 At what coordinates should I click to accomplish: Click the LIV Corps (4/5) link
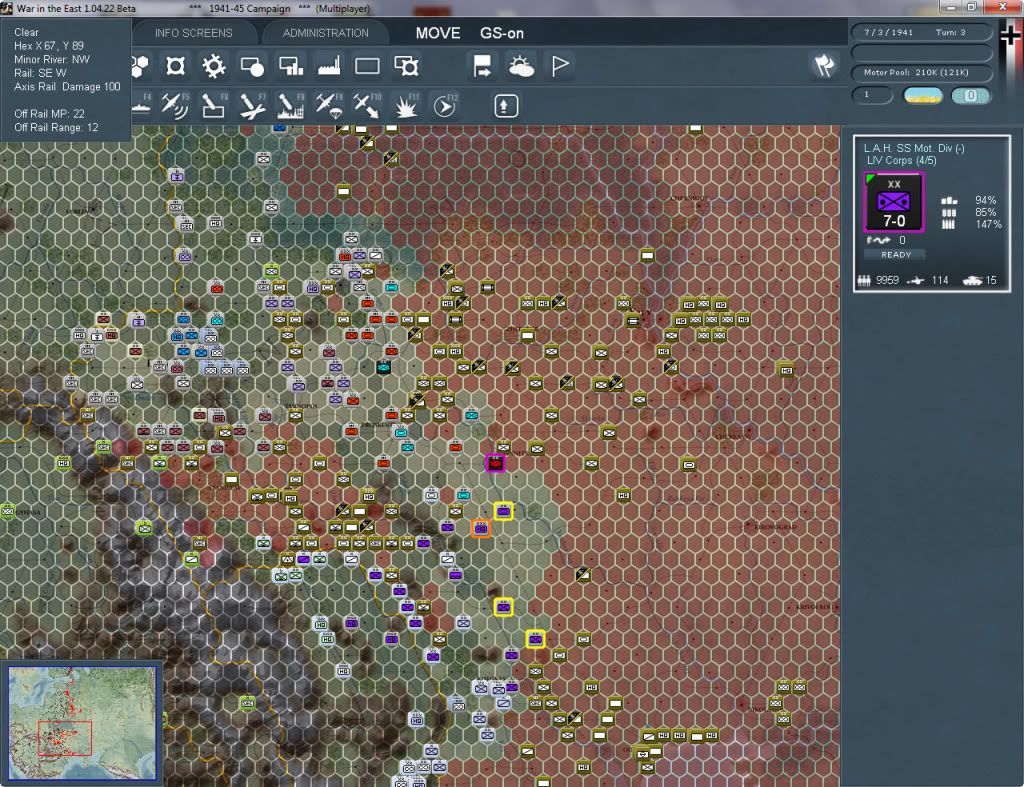(x=901, y=161)
